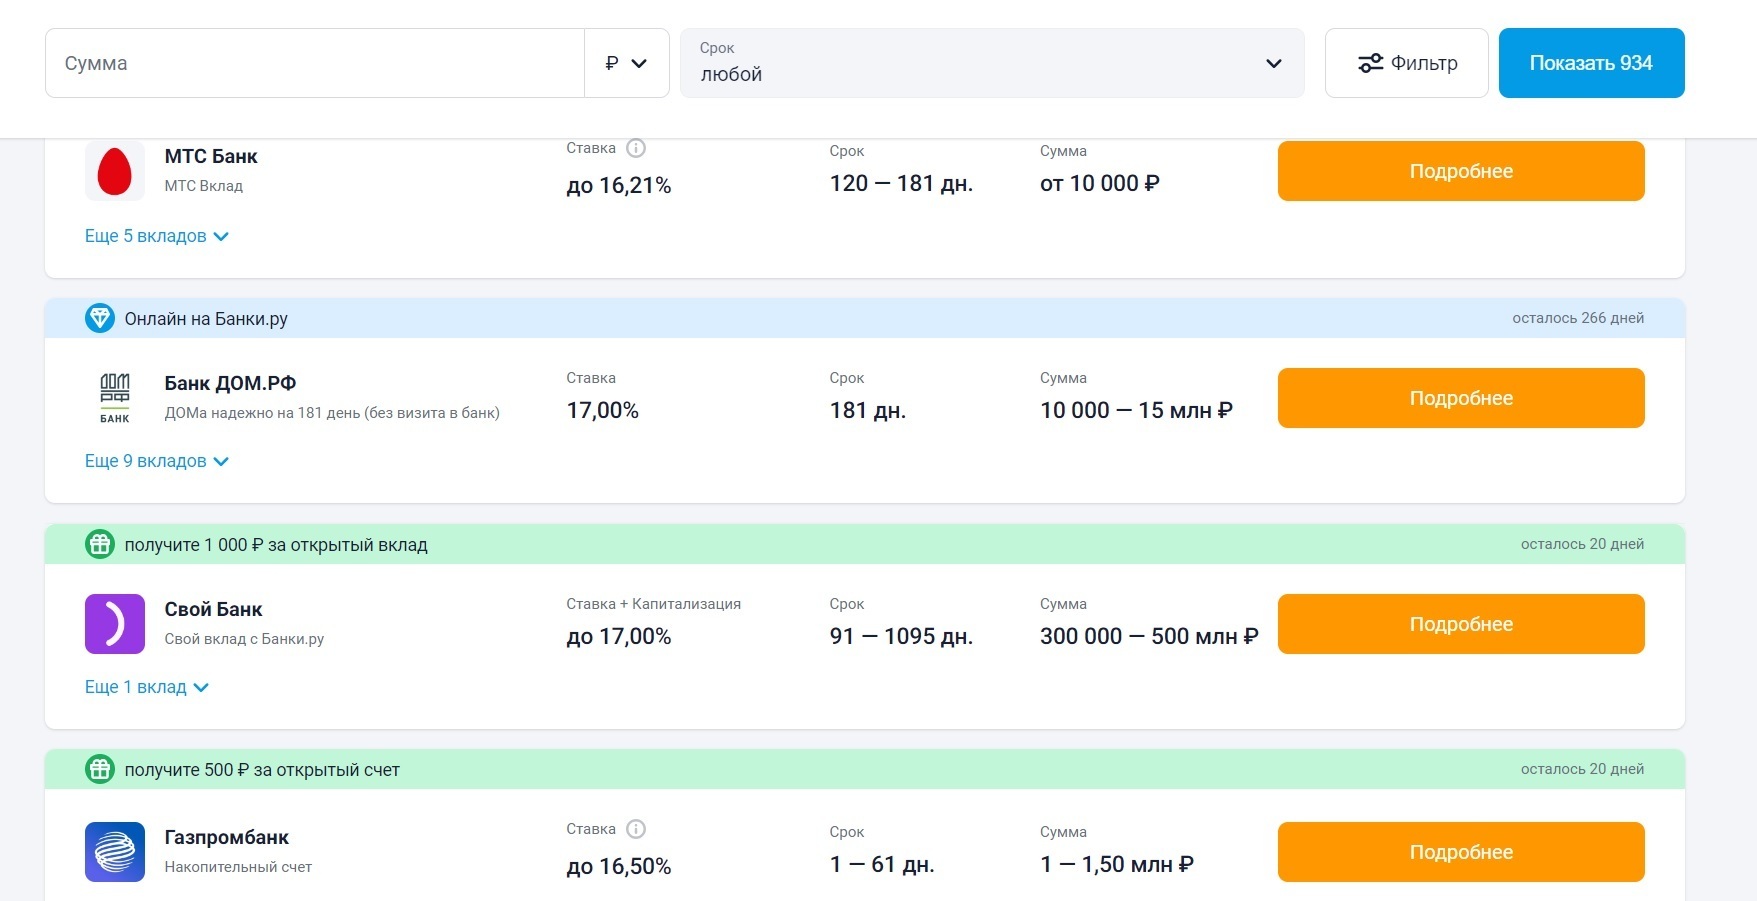Viewport: 1757px width, 901px height.
Task: Click info icon beside Gazprombank rate
Action: 636,829
